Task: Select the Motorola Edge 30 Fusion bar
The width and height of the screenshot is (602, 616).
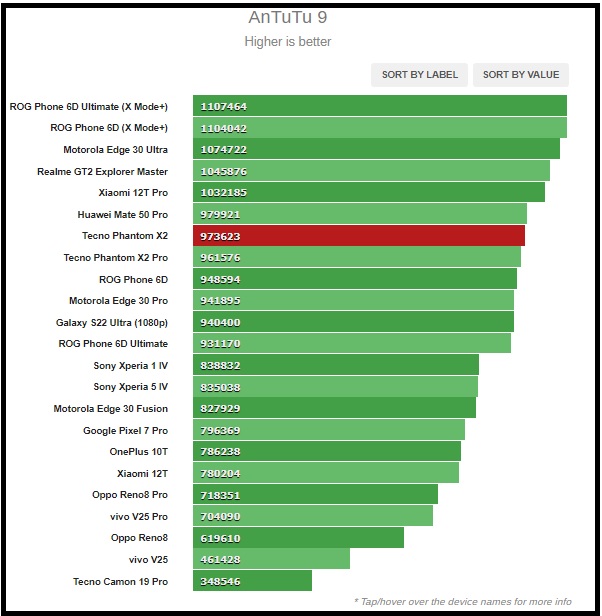Action: [335, 408]
